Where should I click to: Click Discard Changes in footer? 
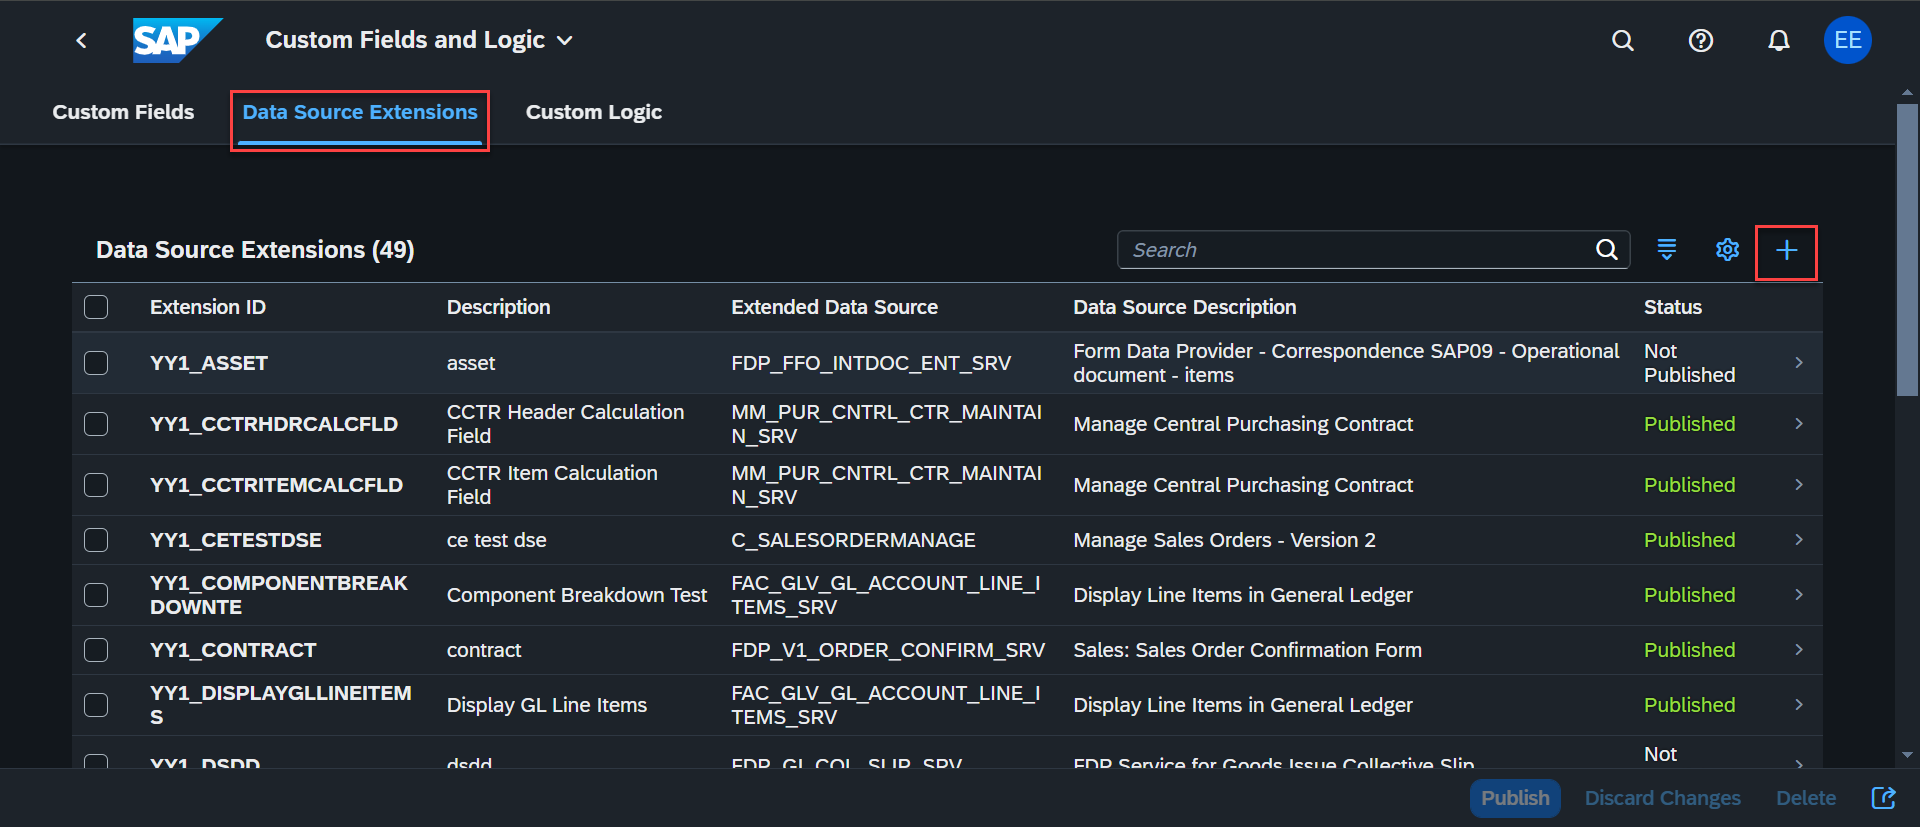pyautogui.click(x=1663, y=798)
